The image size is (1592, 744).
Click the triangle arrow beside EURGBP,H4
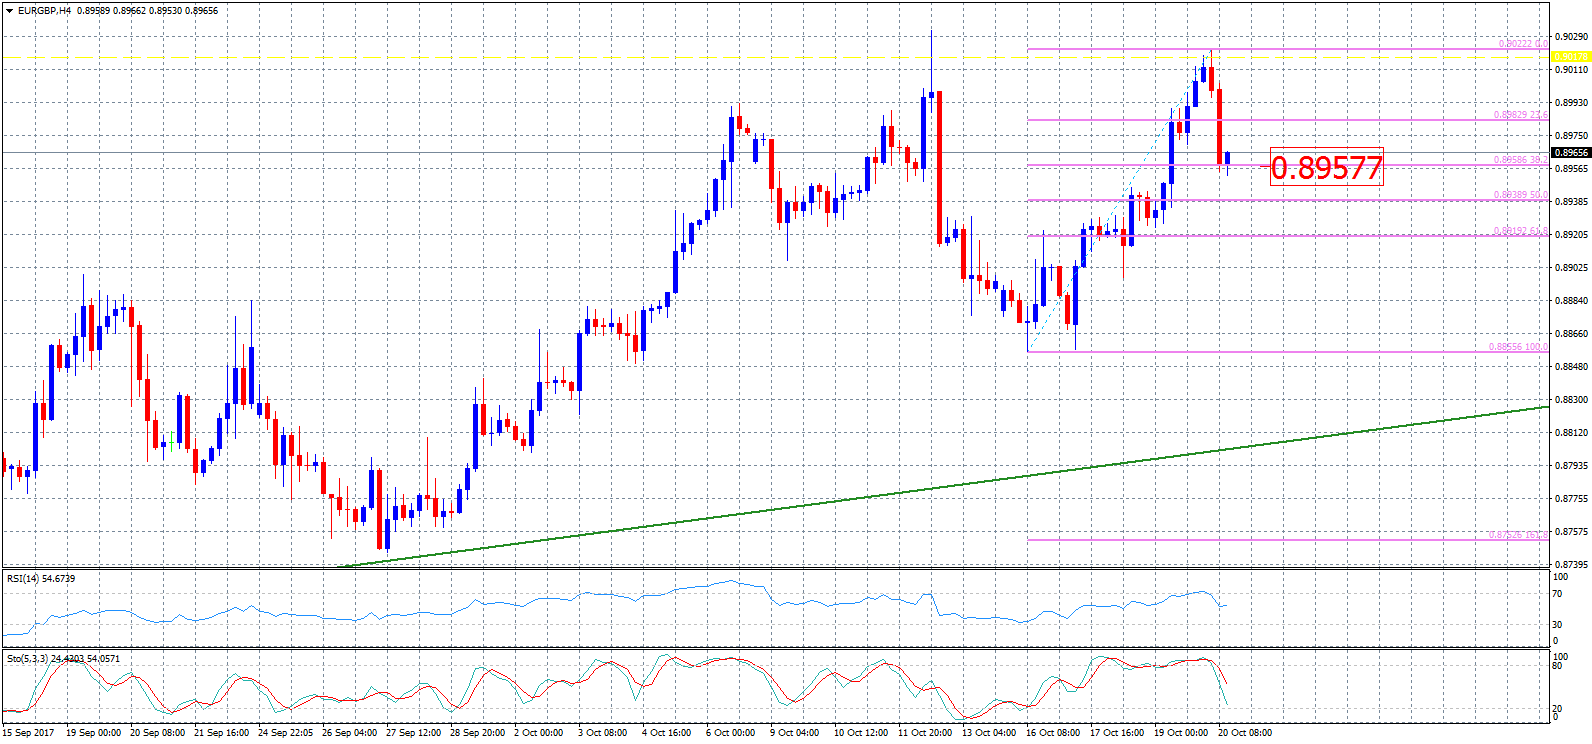(x=10, y=11)
